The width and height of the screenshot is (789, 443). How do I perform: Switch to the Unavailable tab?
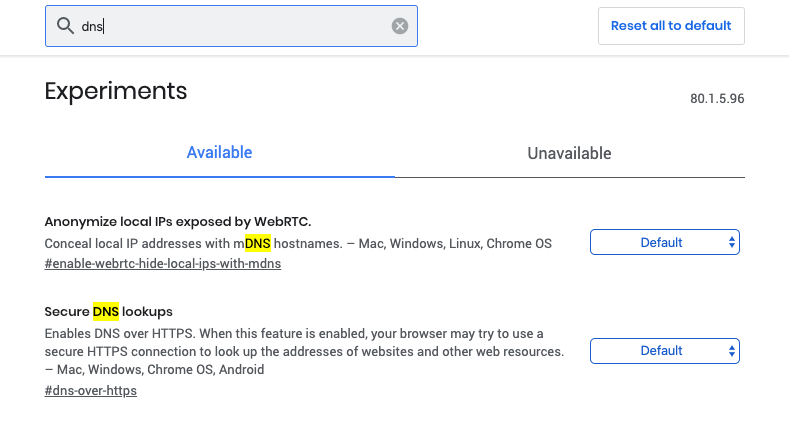pos(569,154)
